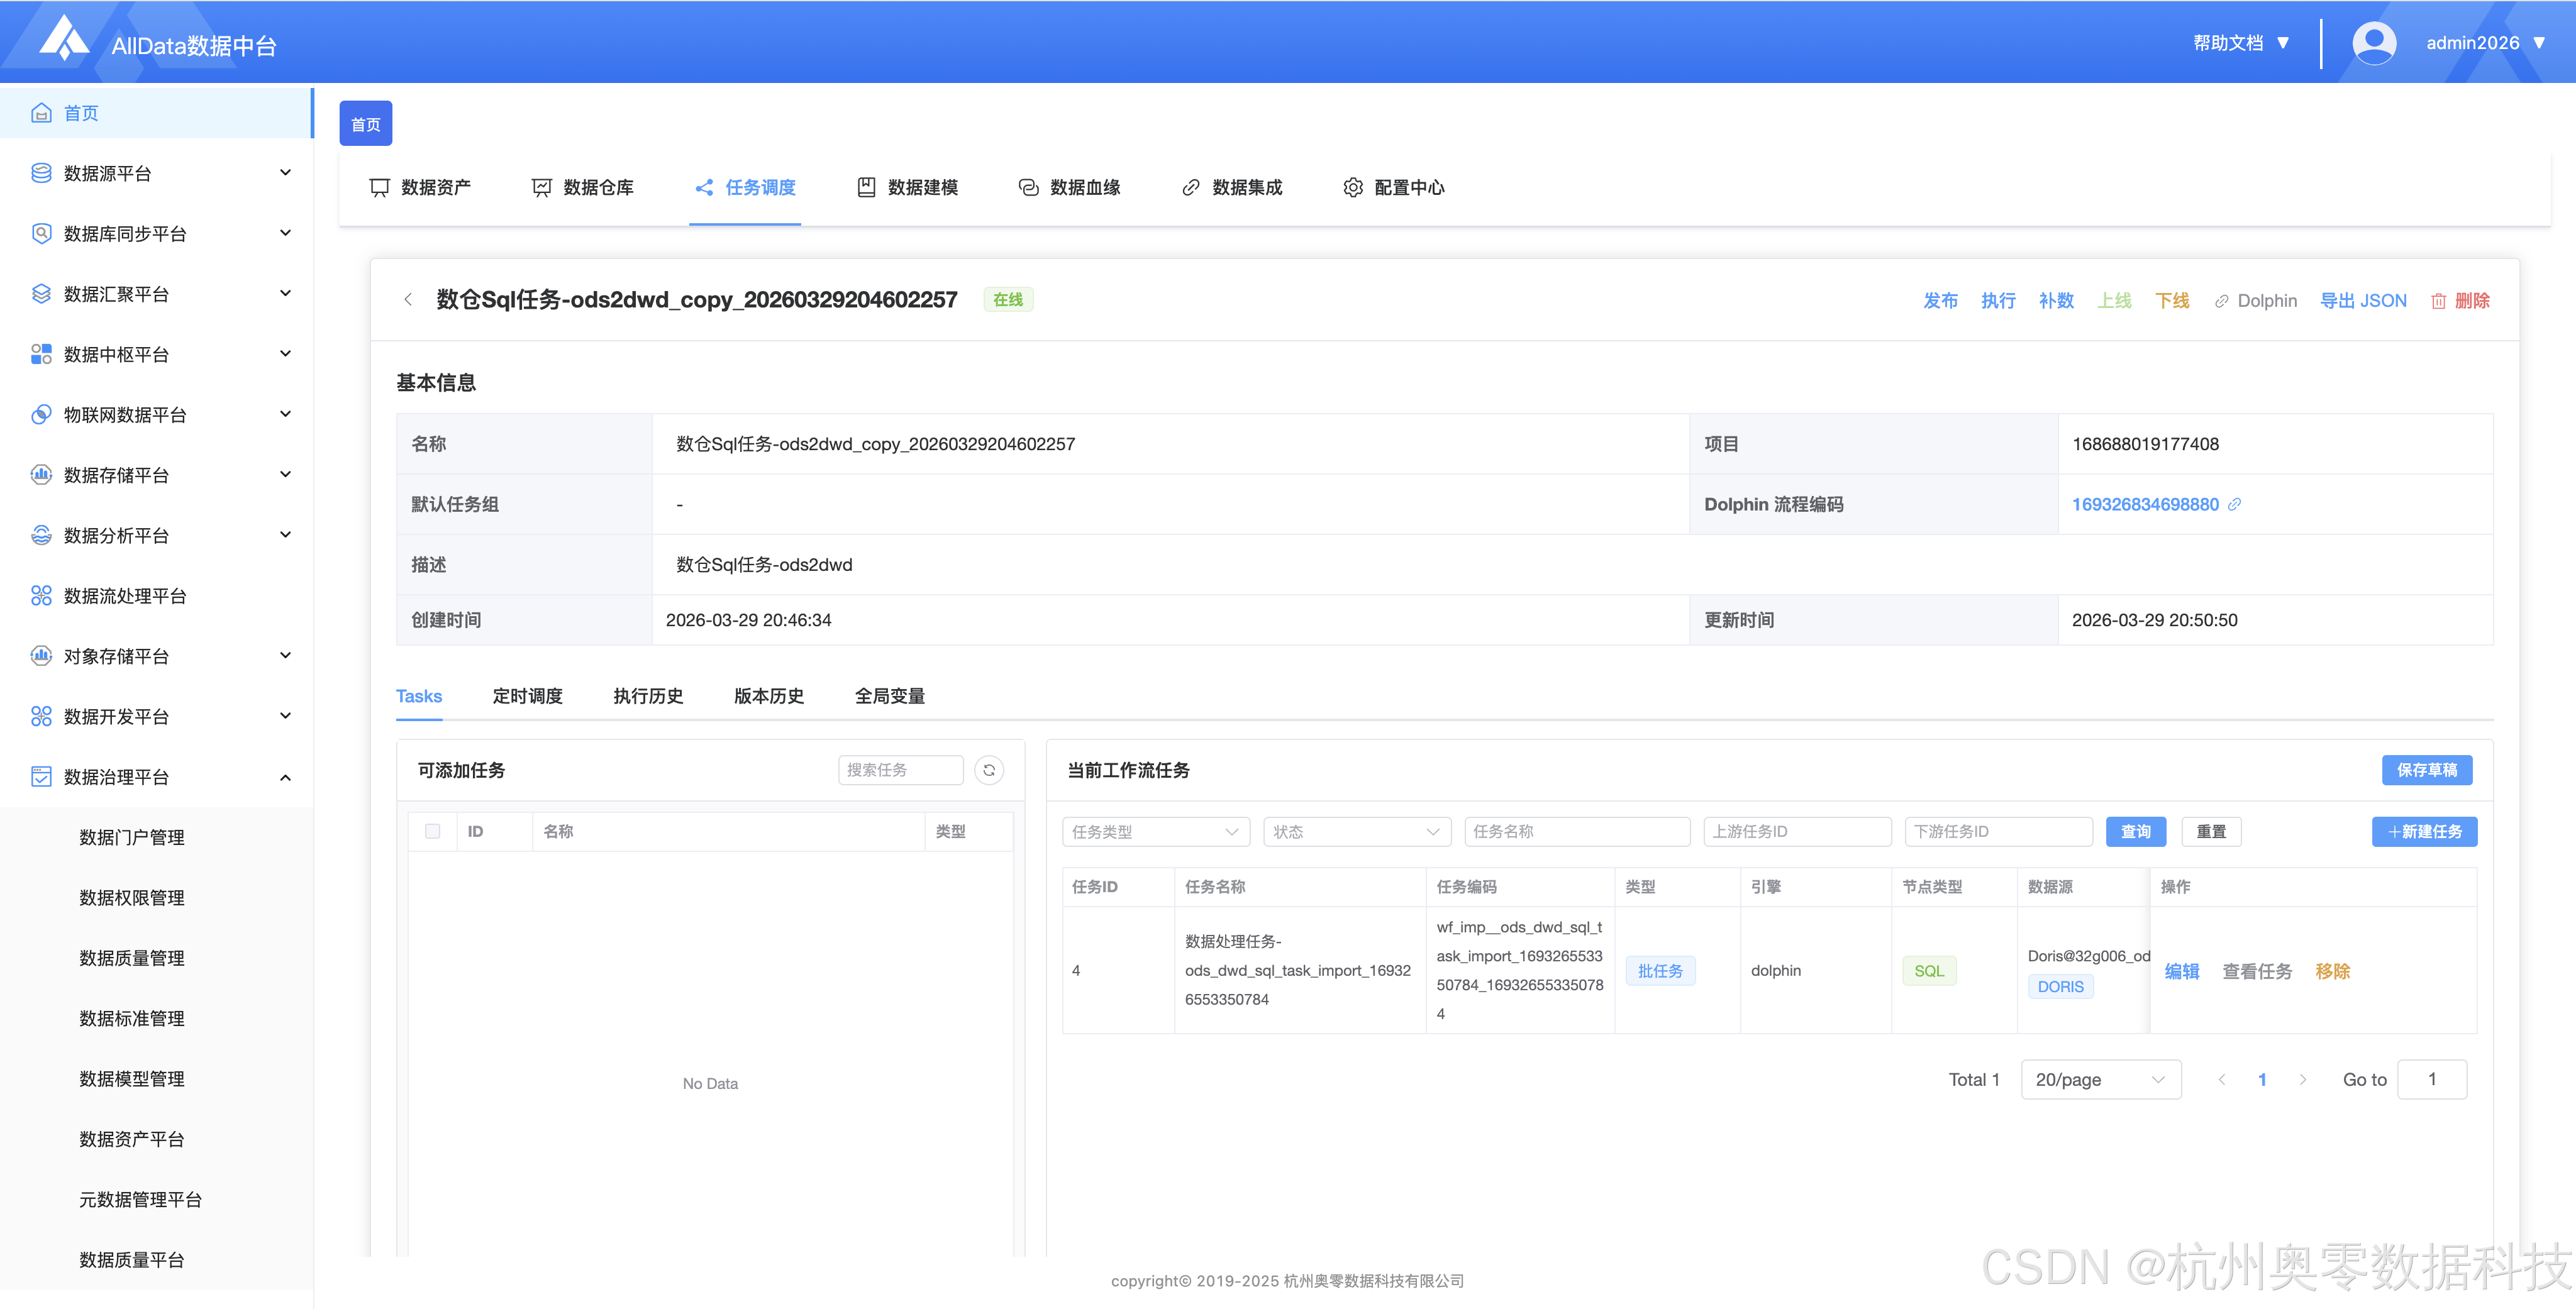Click the 数据源平台 database icon

pos(41,173)
